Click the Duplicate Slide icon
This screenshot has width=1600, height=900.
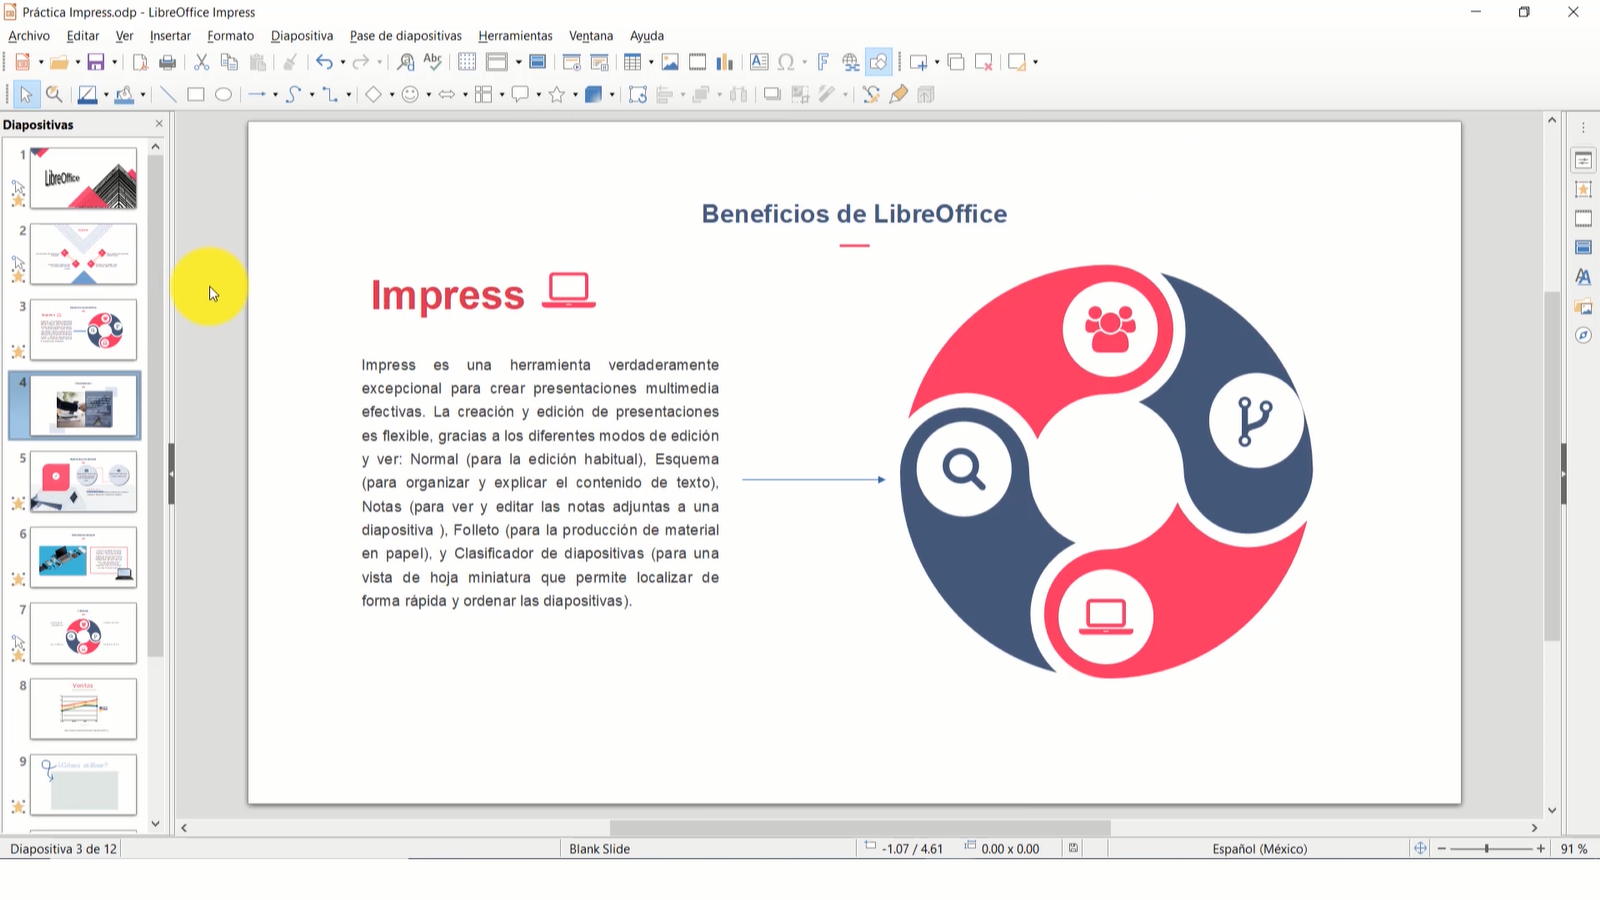tap(956, 62)
